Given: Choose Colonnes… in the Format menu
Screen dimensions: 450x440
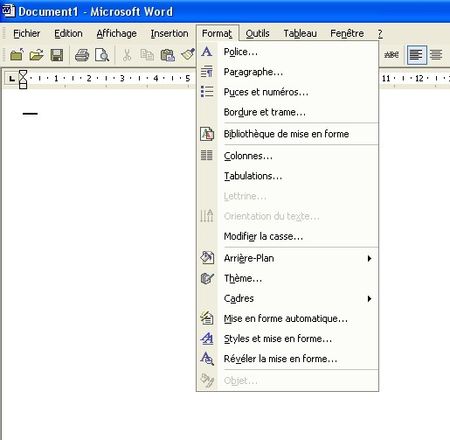Looking at the screenshot, I should 288,156.
